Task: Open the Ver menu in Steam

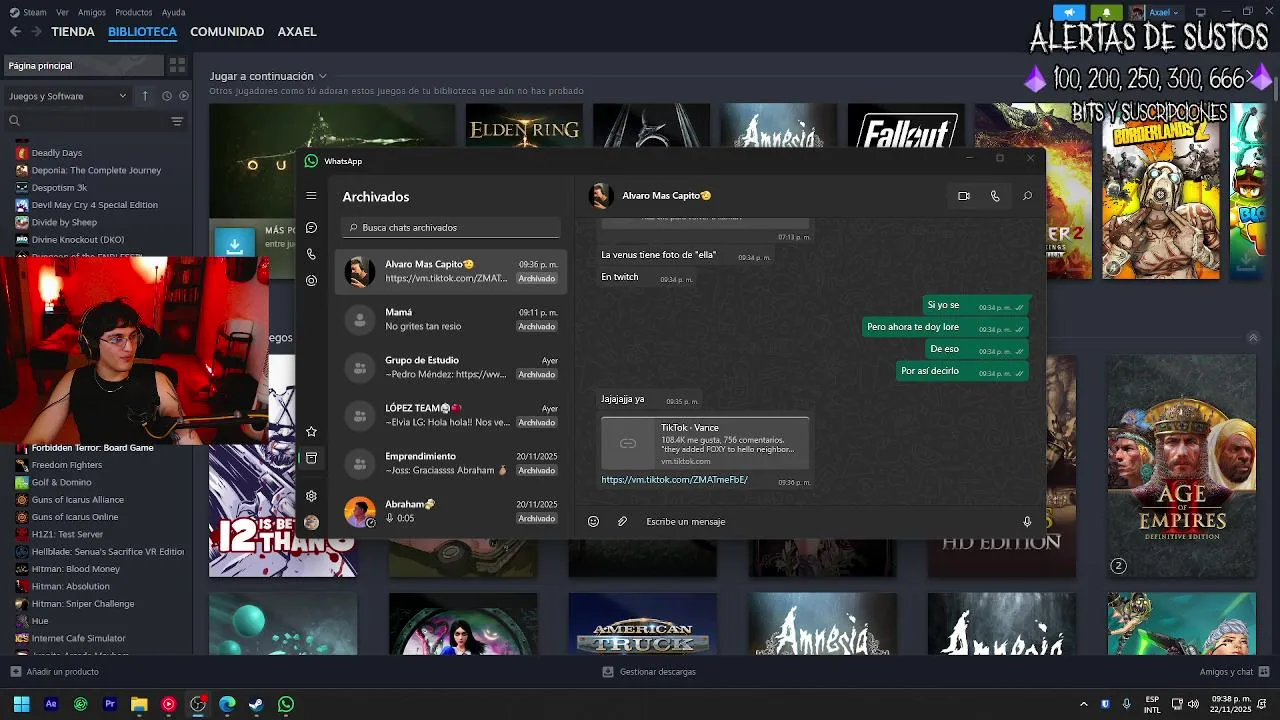Action: point(63,12)
